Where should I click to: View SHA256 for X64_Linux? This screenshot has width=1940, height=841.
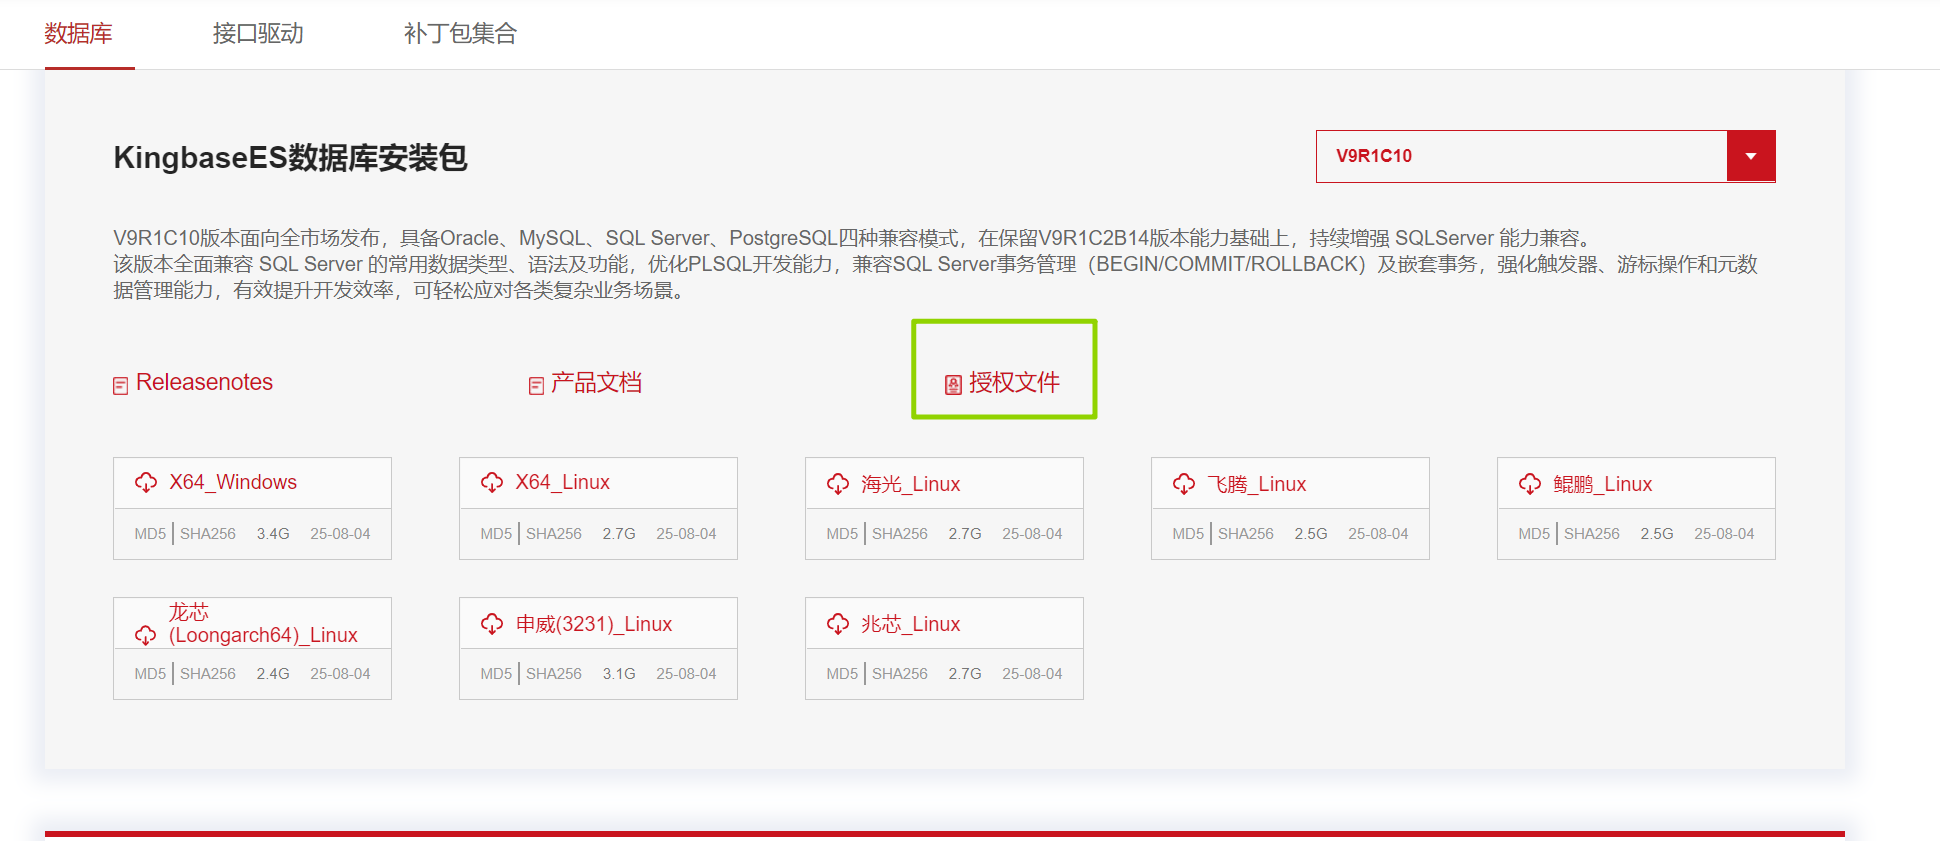coord(554,534)
